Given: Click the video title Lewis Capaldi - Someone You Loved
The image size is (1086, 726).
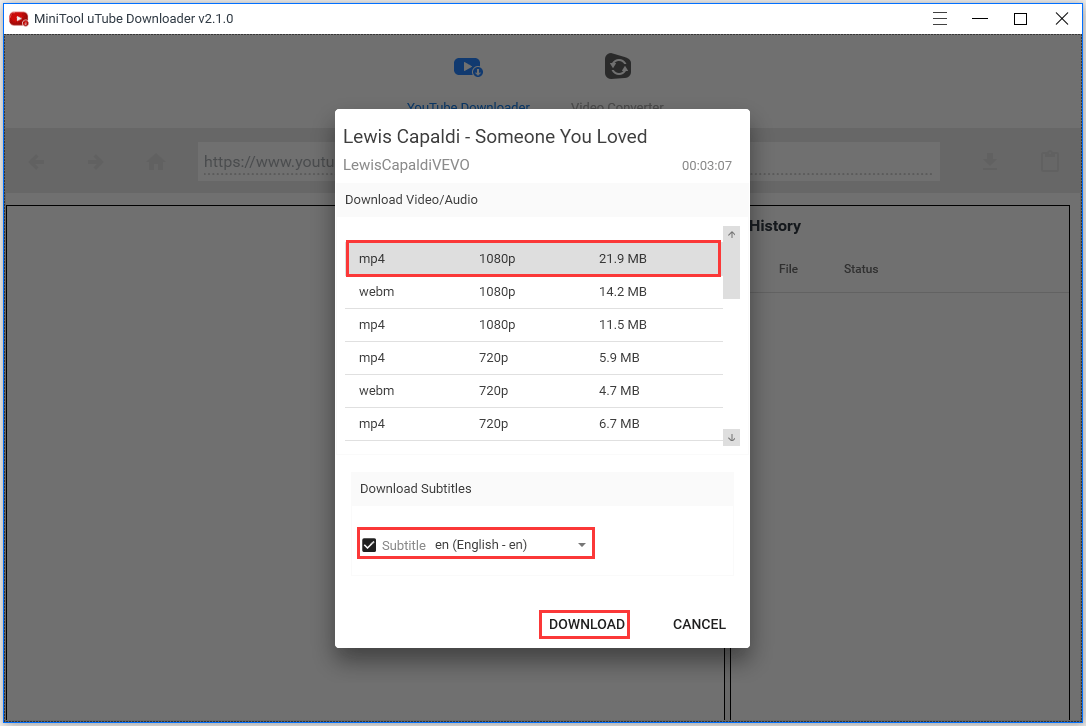Looking at the screenshot, I should point(495,136).
